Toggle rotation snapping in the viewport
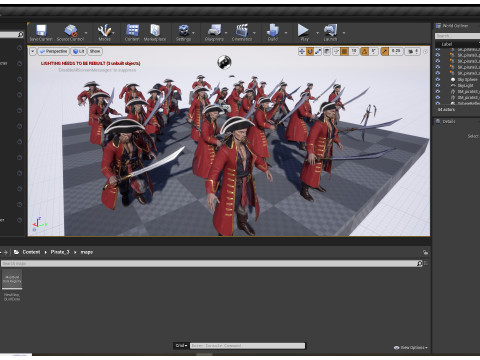 (364, 51)
